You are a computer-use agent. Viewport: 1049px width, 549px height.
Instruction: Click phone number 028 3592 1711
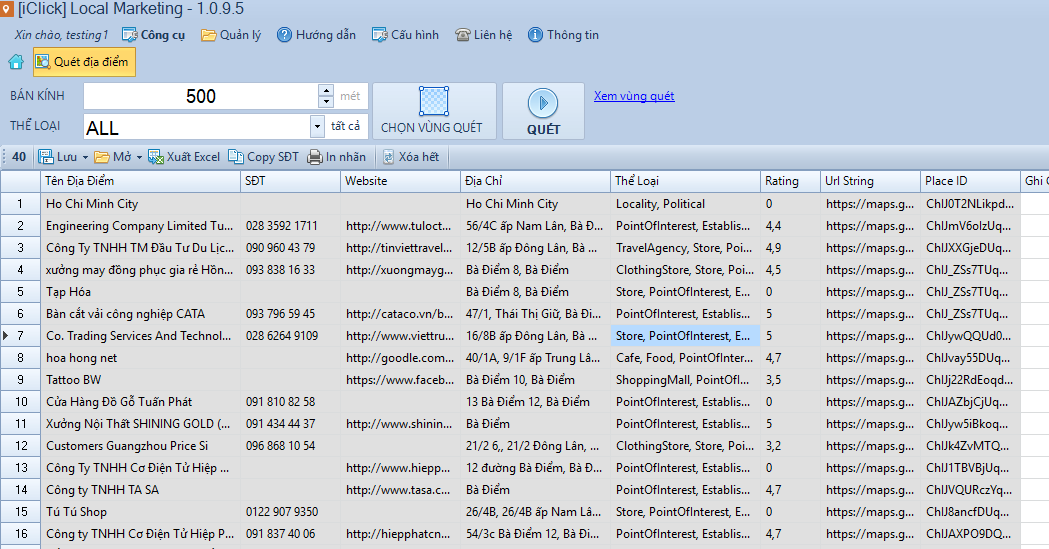tap(290, 226)
